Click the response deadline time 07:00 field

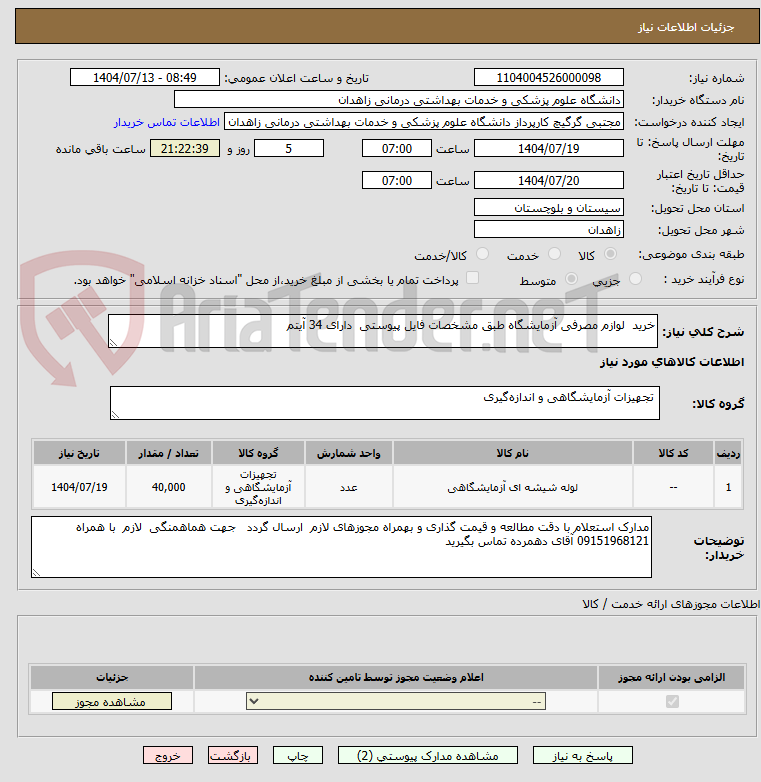396,149
